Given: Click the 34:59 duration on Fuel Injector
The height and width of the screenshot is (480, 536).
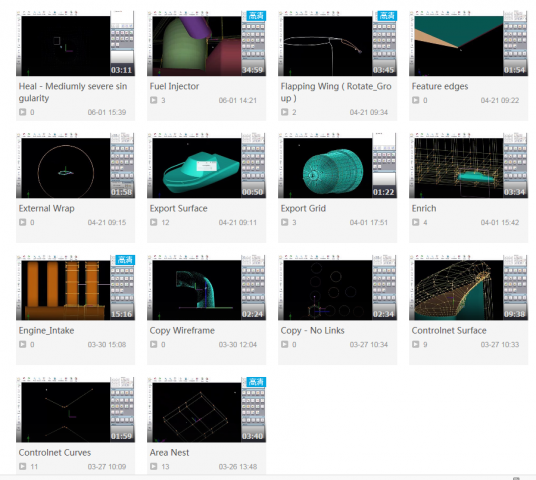Looking at the screenshot, I should 253,70.
